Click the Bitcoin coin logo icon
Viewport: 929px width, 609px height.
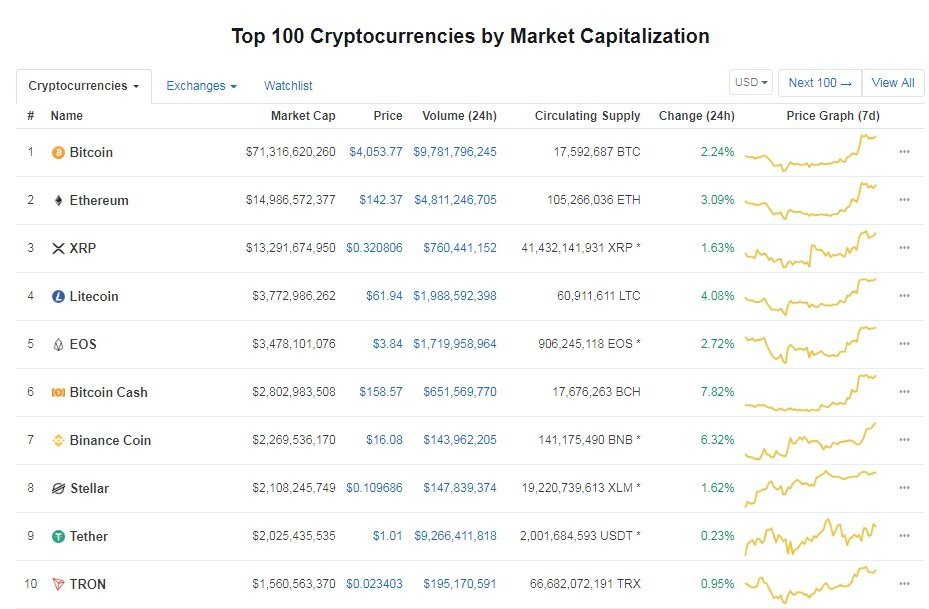(x=58, y=153)
